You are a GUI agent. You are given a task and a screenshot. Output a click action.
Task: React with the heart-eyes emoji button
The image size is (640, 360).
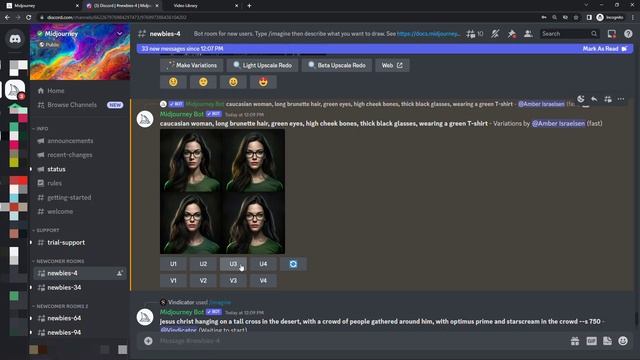click(263, 82)
